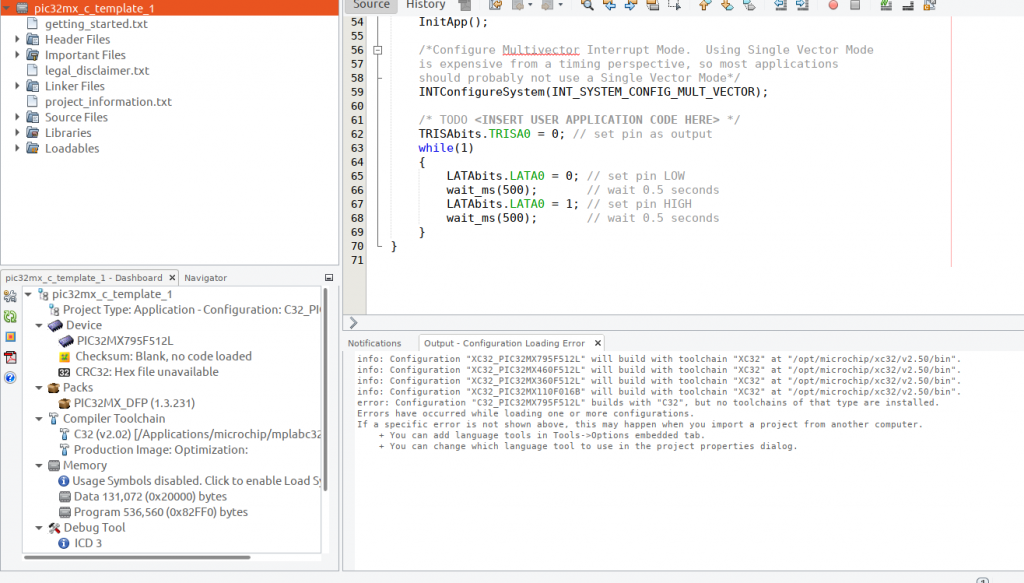Collapse the Device node in dashboard
Screen dimensions: 1024x583
click(39, 325)
